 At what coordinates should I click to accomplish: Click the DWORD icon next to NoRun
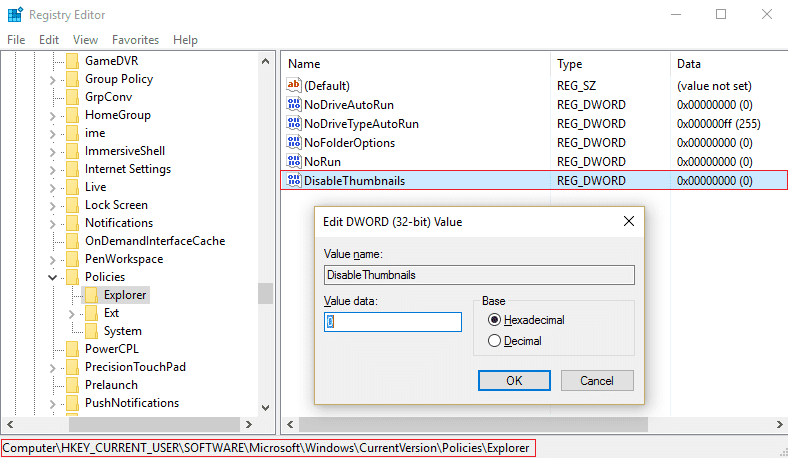[x=294, y=162]
